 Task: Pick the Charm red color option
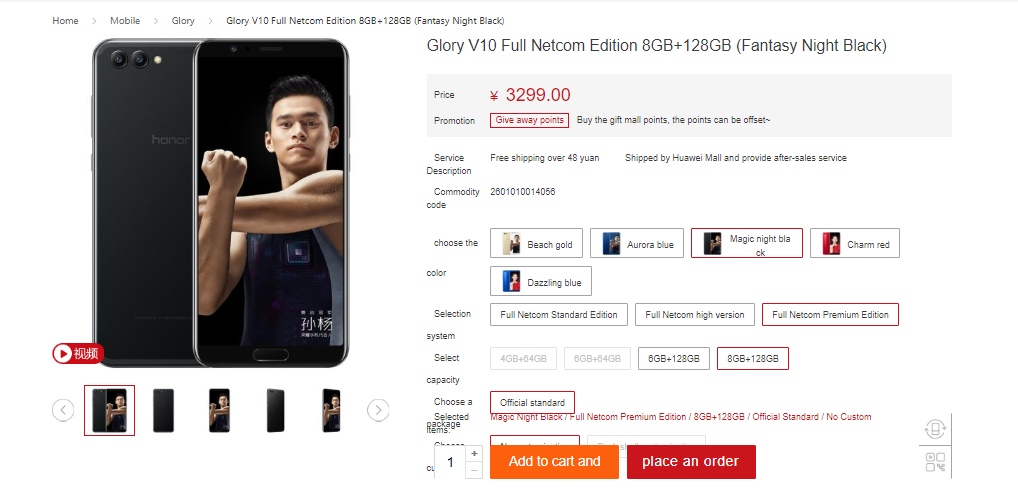[854, 243]
